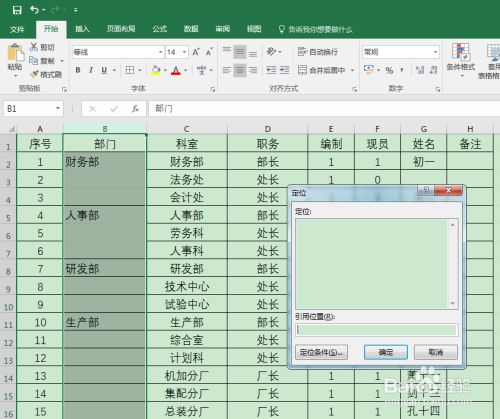500x419 pixels.
Task: Open the Merge & Center dropdown arrow
Action: coord(352,70)
